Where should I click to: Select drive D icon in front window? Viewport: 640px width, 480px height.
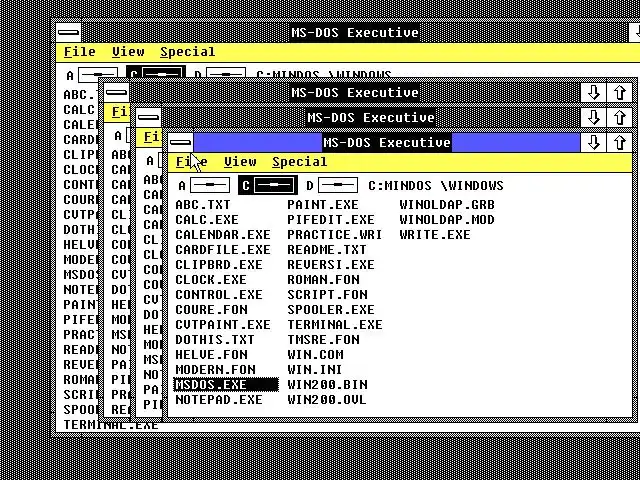pos(338,185)
